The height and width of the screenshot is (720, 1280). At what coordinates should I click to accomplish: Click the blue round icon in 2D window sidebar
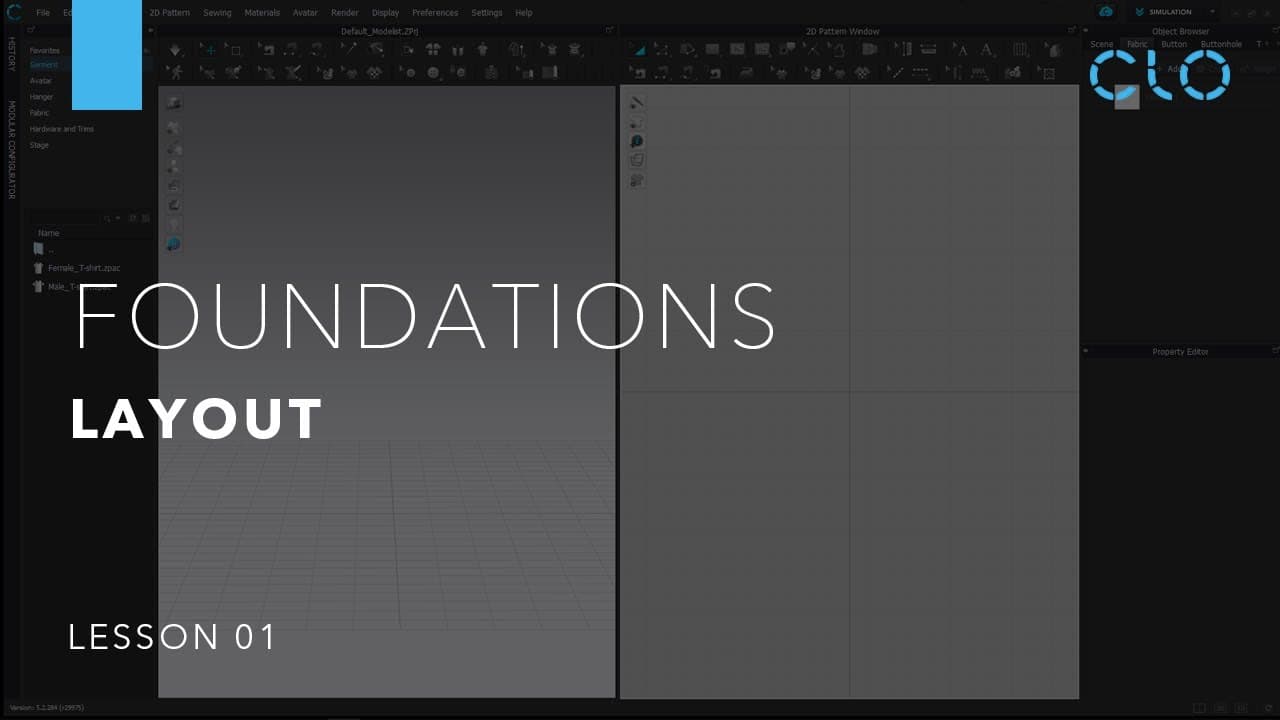tap(636, 142)
